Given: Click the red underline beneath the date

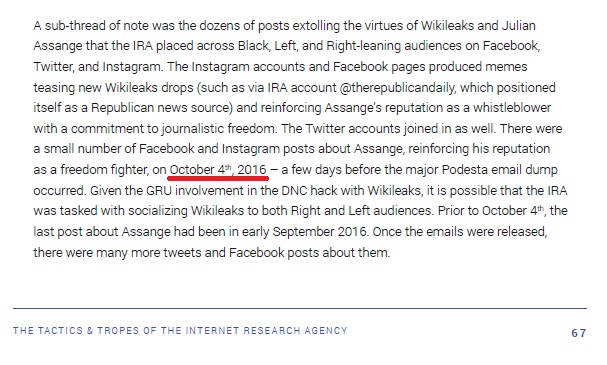Looking at the screenshot, I should click(218, 178).
